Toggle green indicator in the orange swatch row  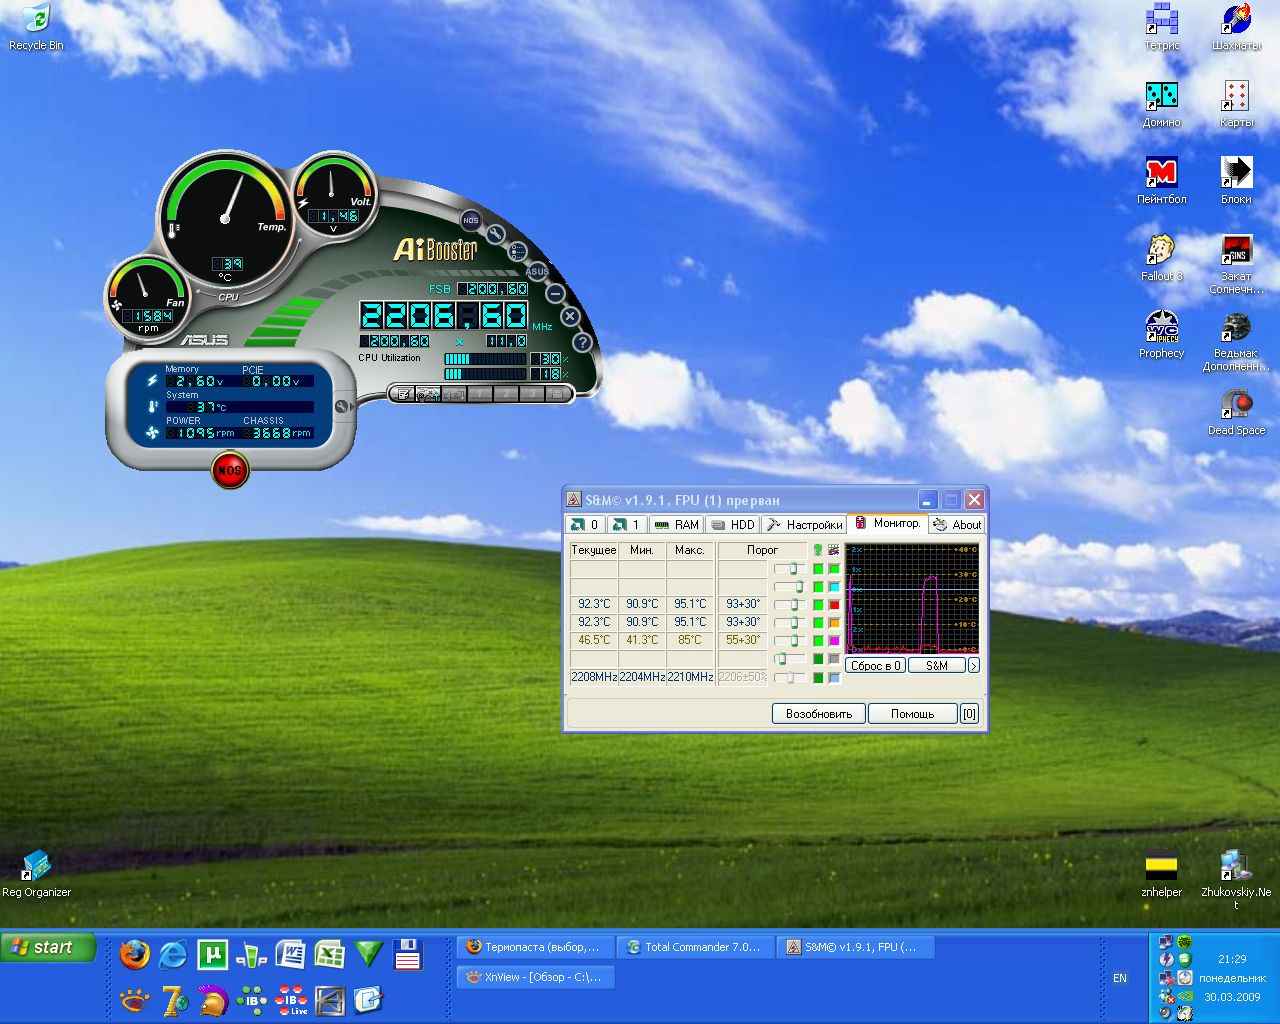tap(818, 622)
